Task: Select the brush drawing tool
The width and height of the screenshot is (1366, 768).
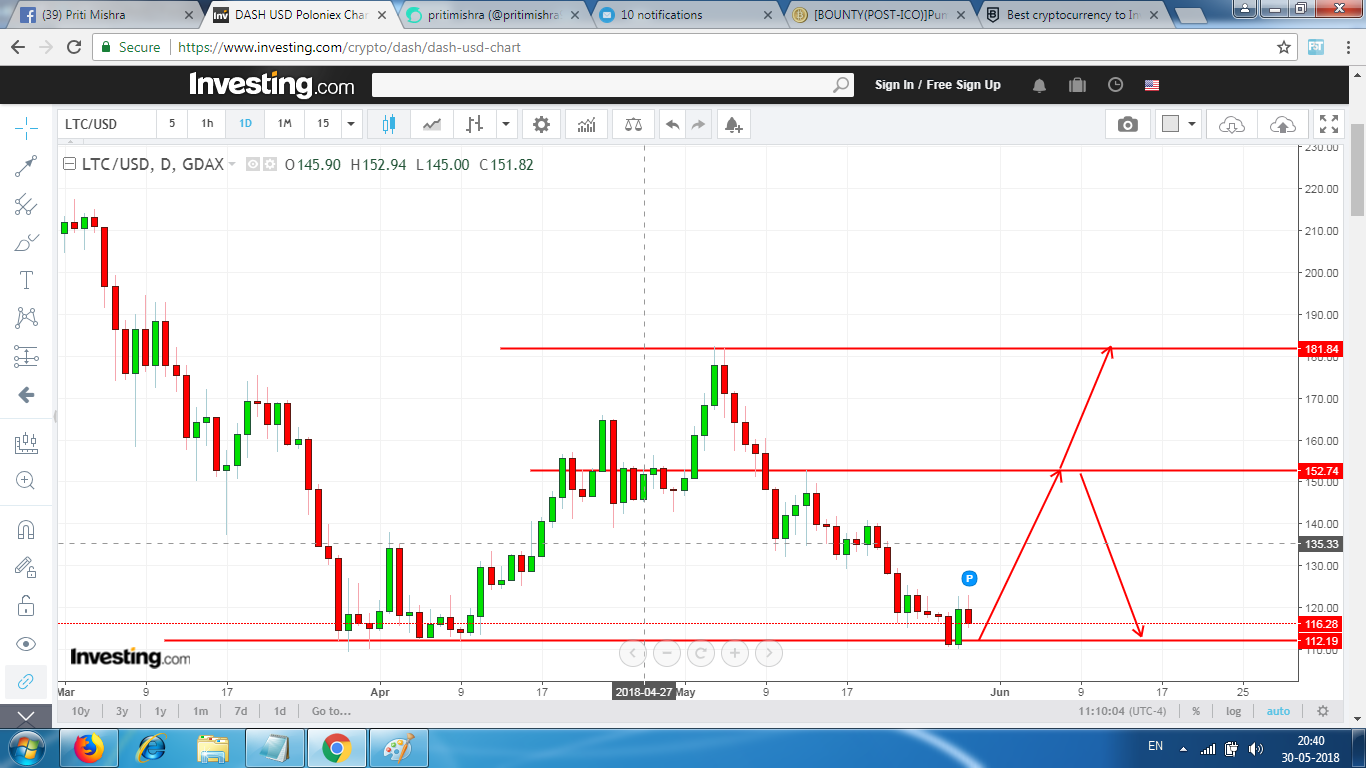Action: pos(26,243)
